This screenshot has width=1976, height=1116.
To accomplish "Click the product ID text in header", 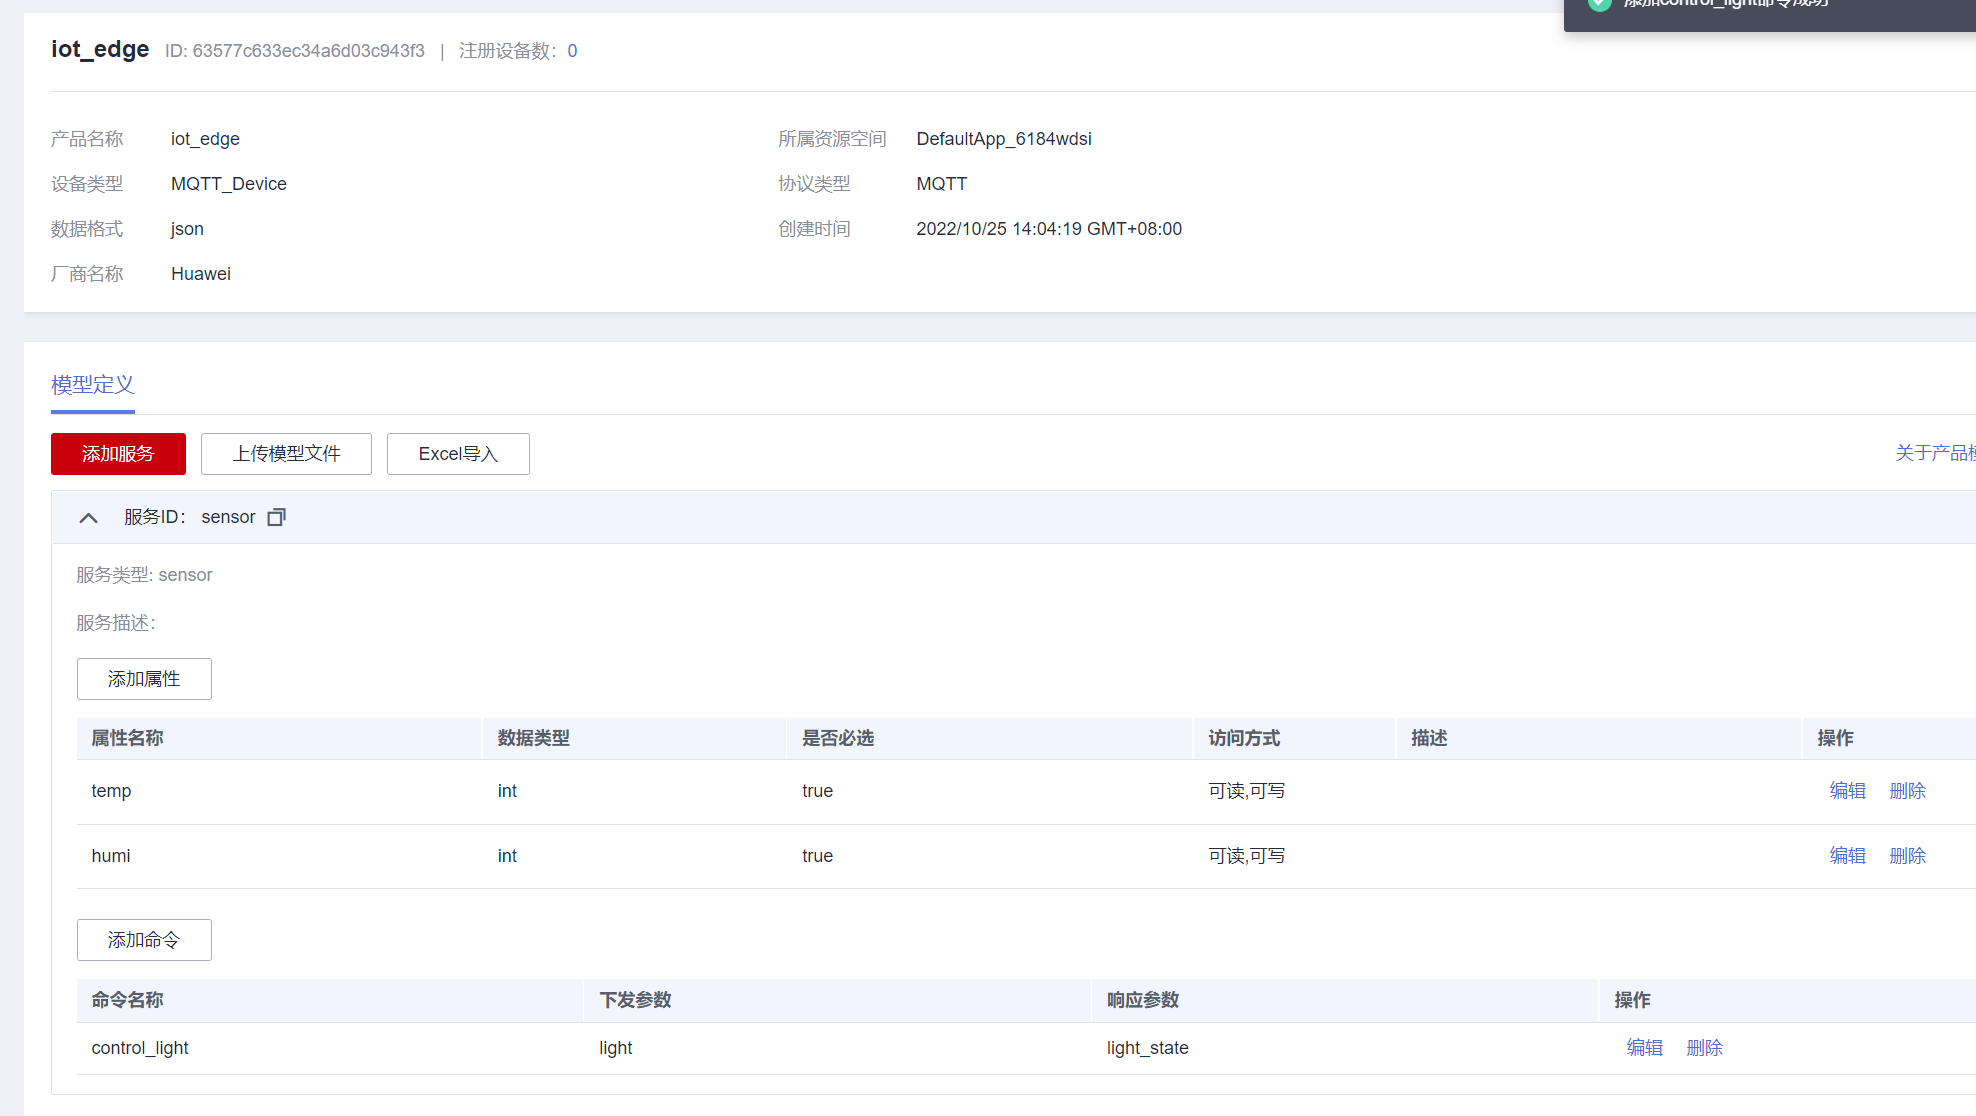I will pos(295,51).
